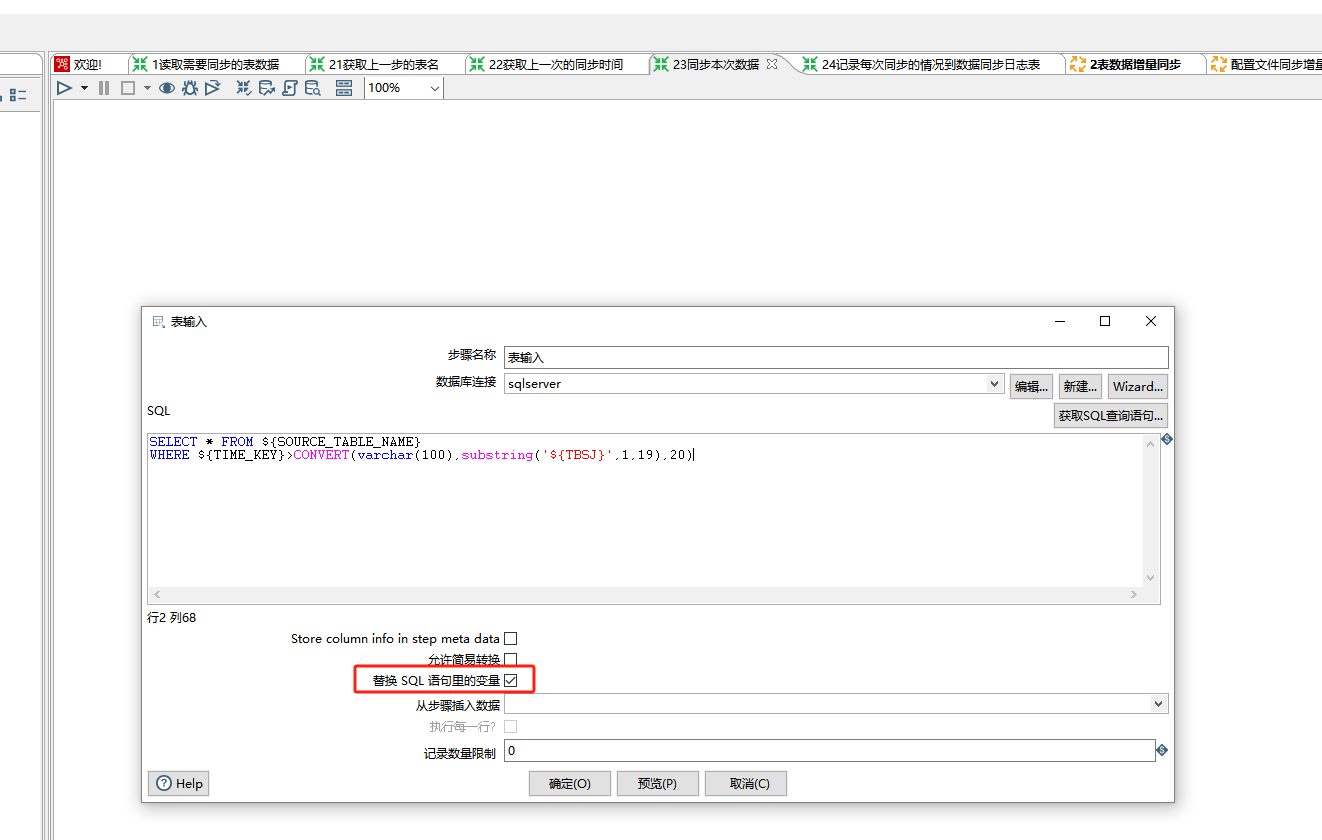The height and width of the screenshot is (840, 1322).
Task: Click the 步骤名称 input field
Action: pos(836,357)
